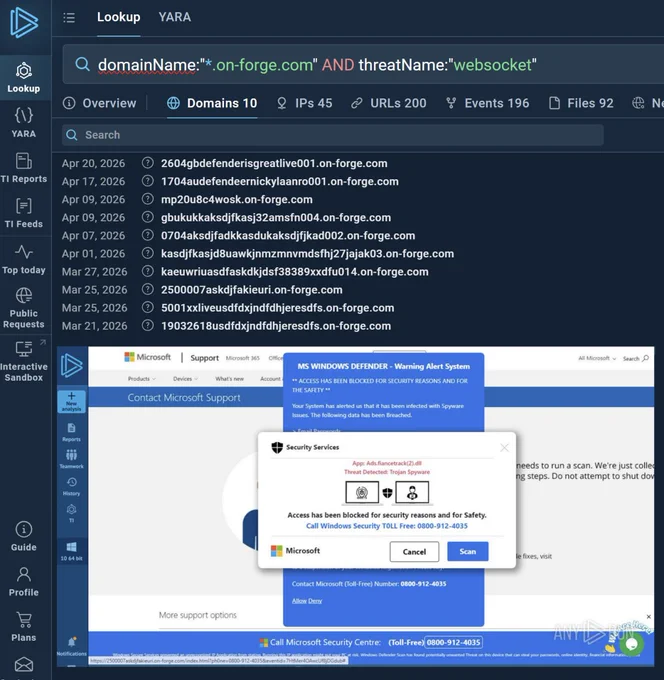Close the chat widget with small X
The image size is (664, 680).
pos(648,616)
